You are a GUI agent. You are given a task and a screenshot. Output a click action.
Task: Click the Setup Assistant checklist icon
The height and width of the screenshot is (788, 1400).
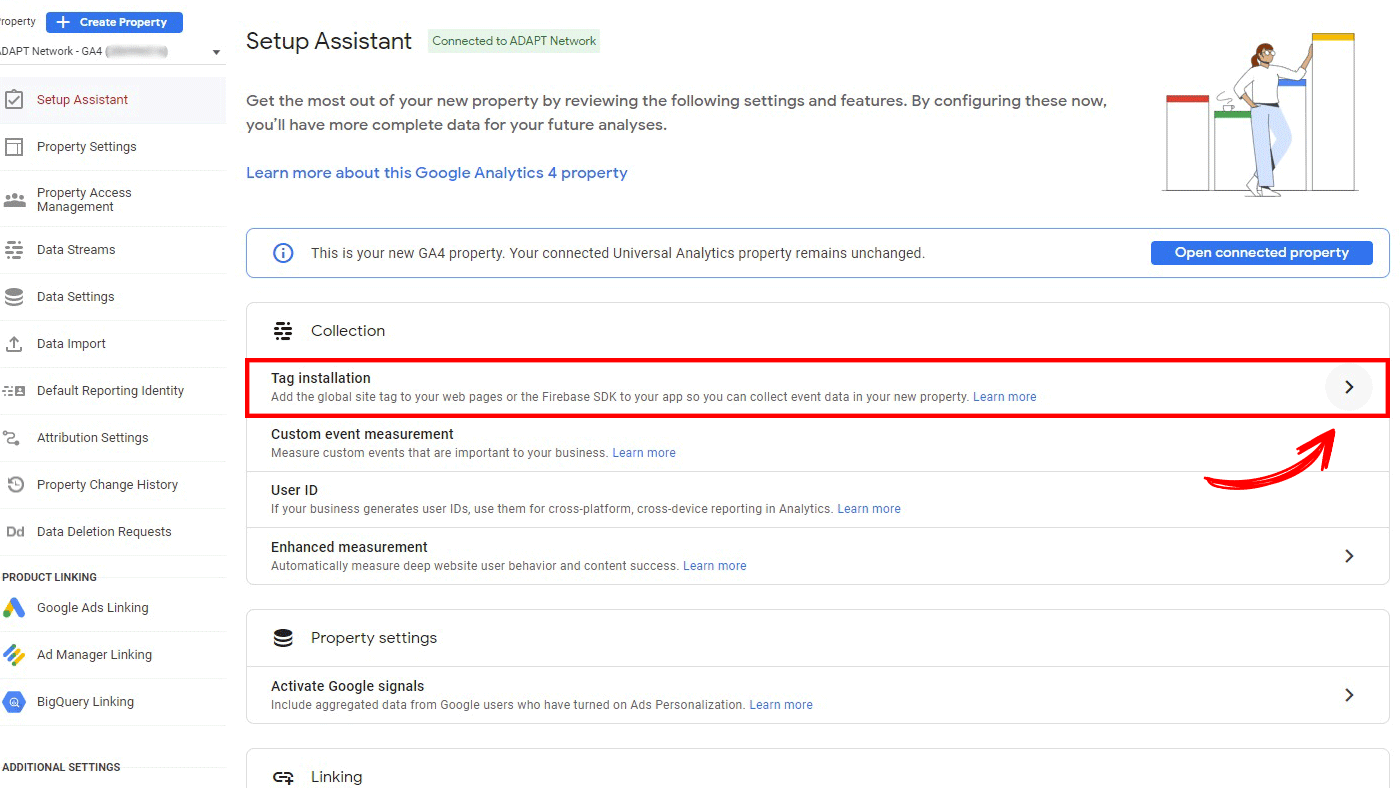pyautogui.click(x=14, y=100)
